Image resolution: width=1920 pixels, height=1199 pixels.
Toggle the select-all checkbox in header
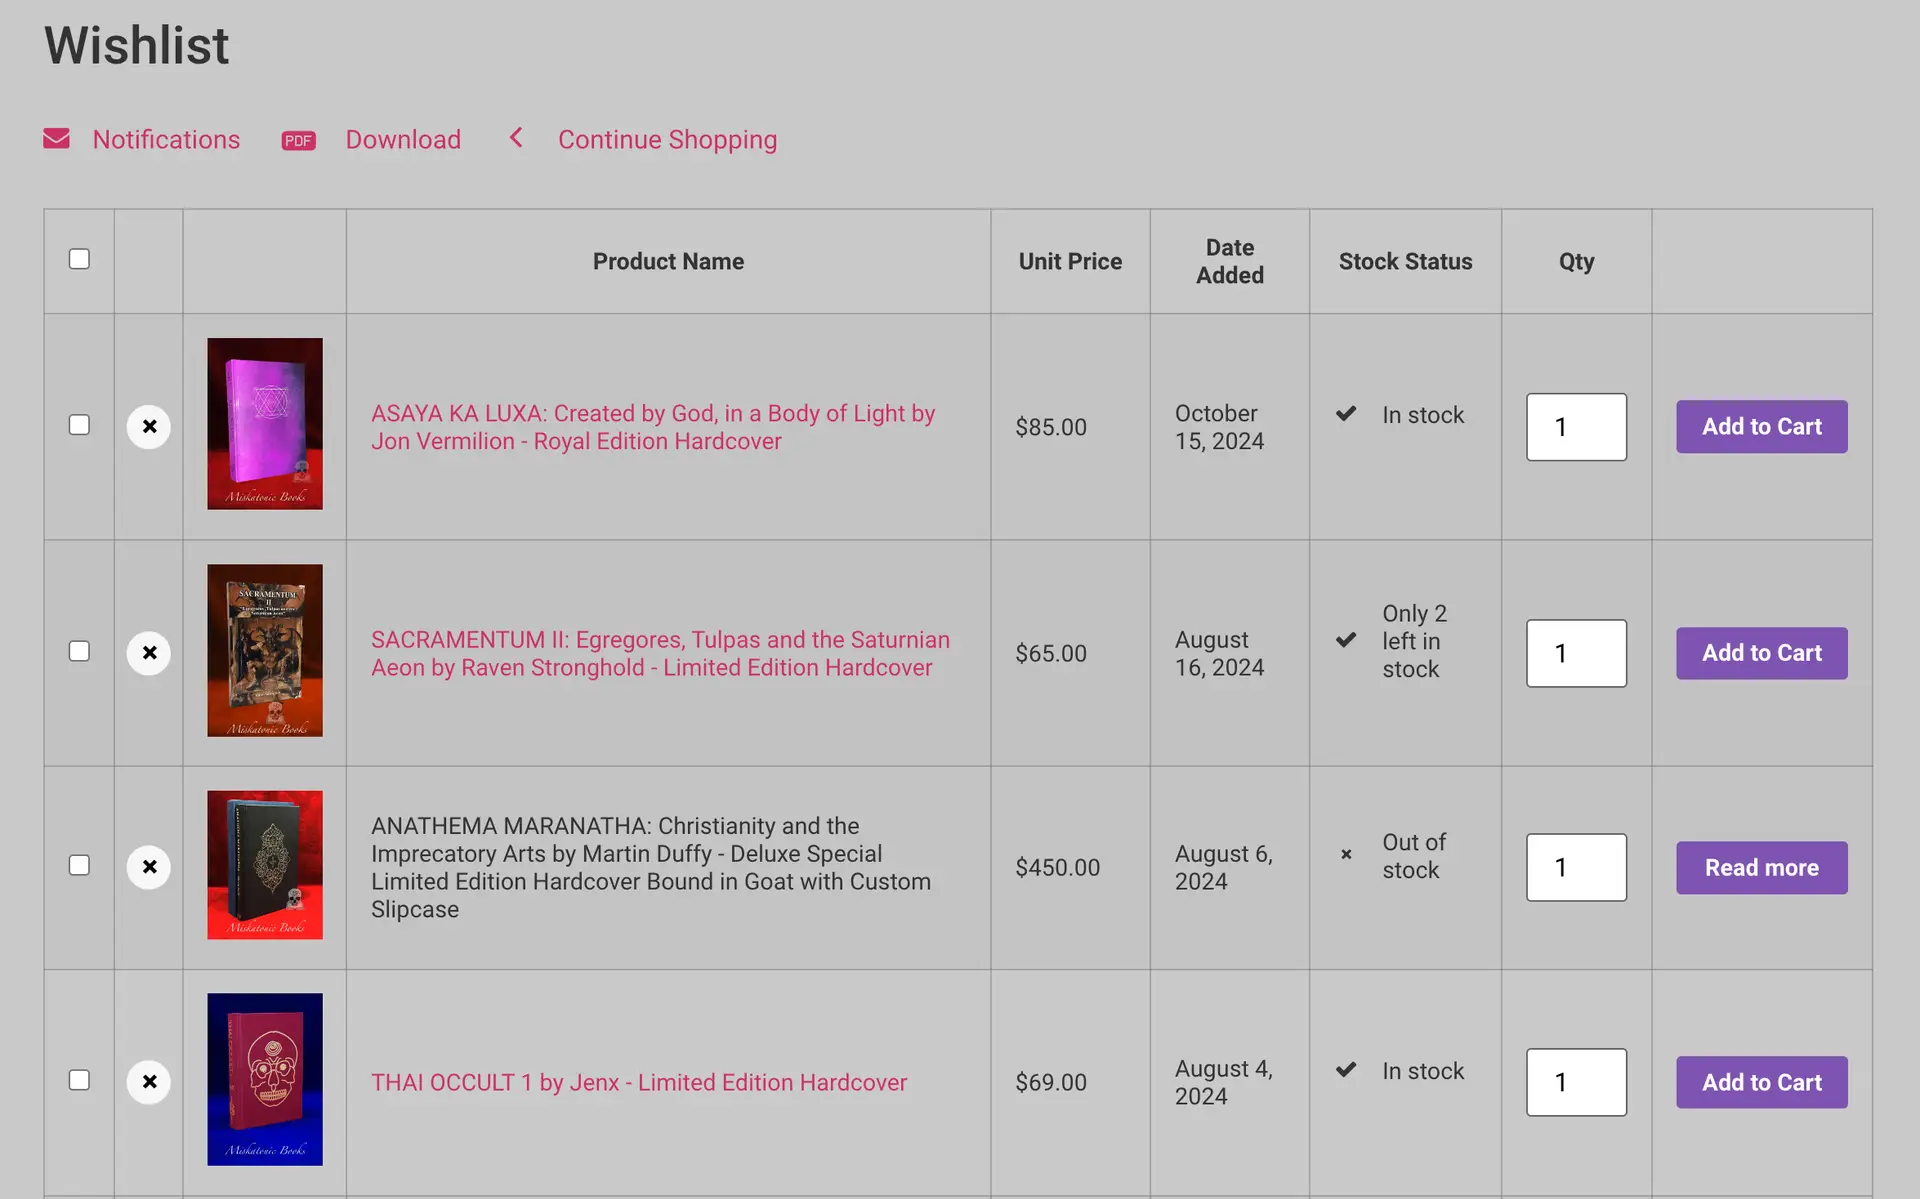click(79, 259)
